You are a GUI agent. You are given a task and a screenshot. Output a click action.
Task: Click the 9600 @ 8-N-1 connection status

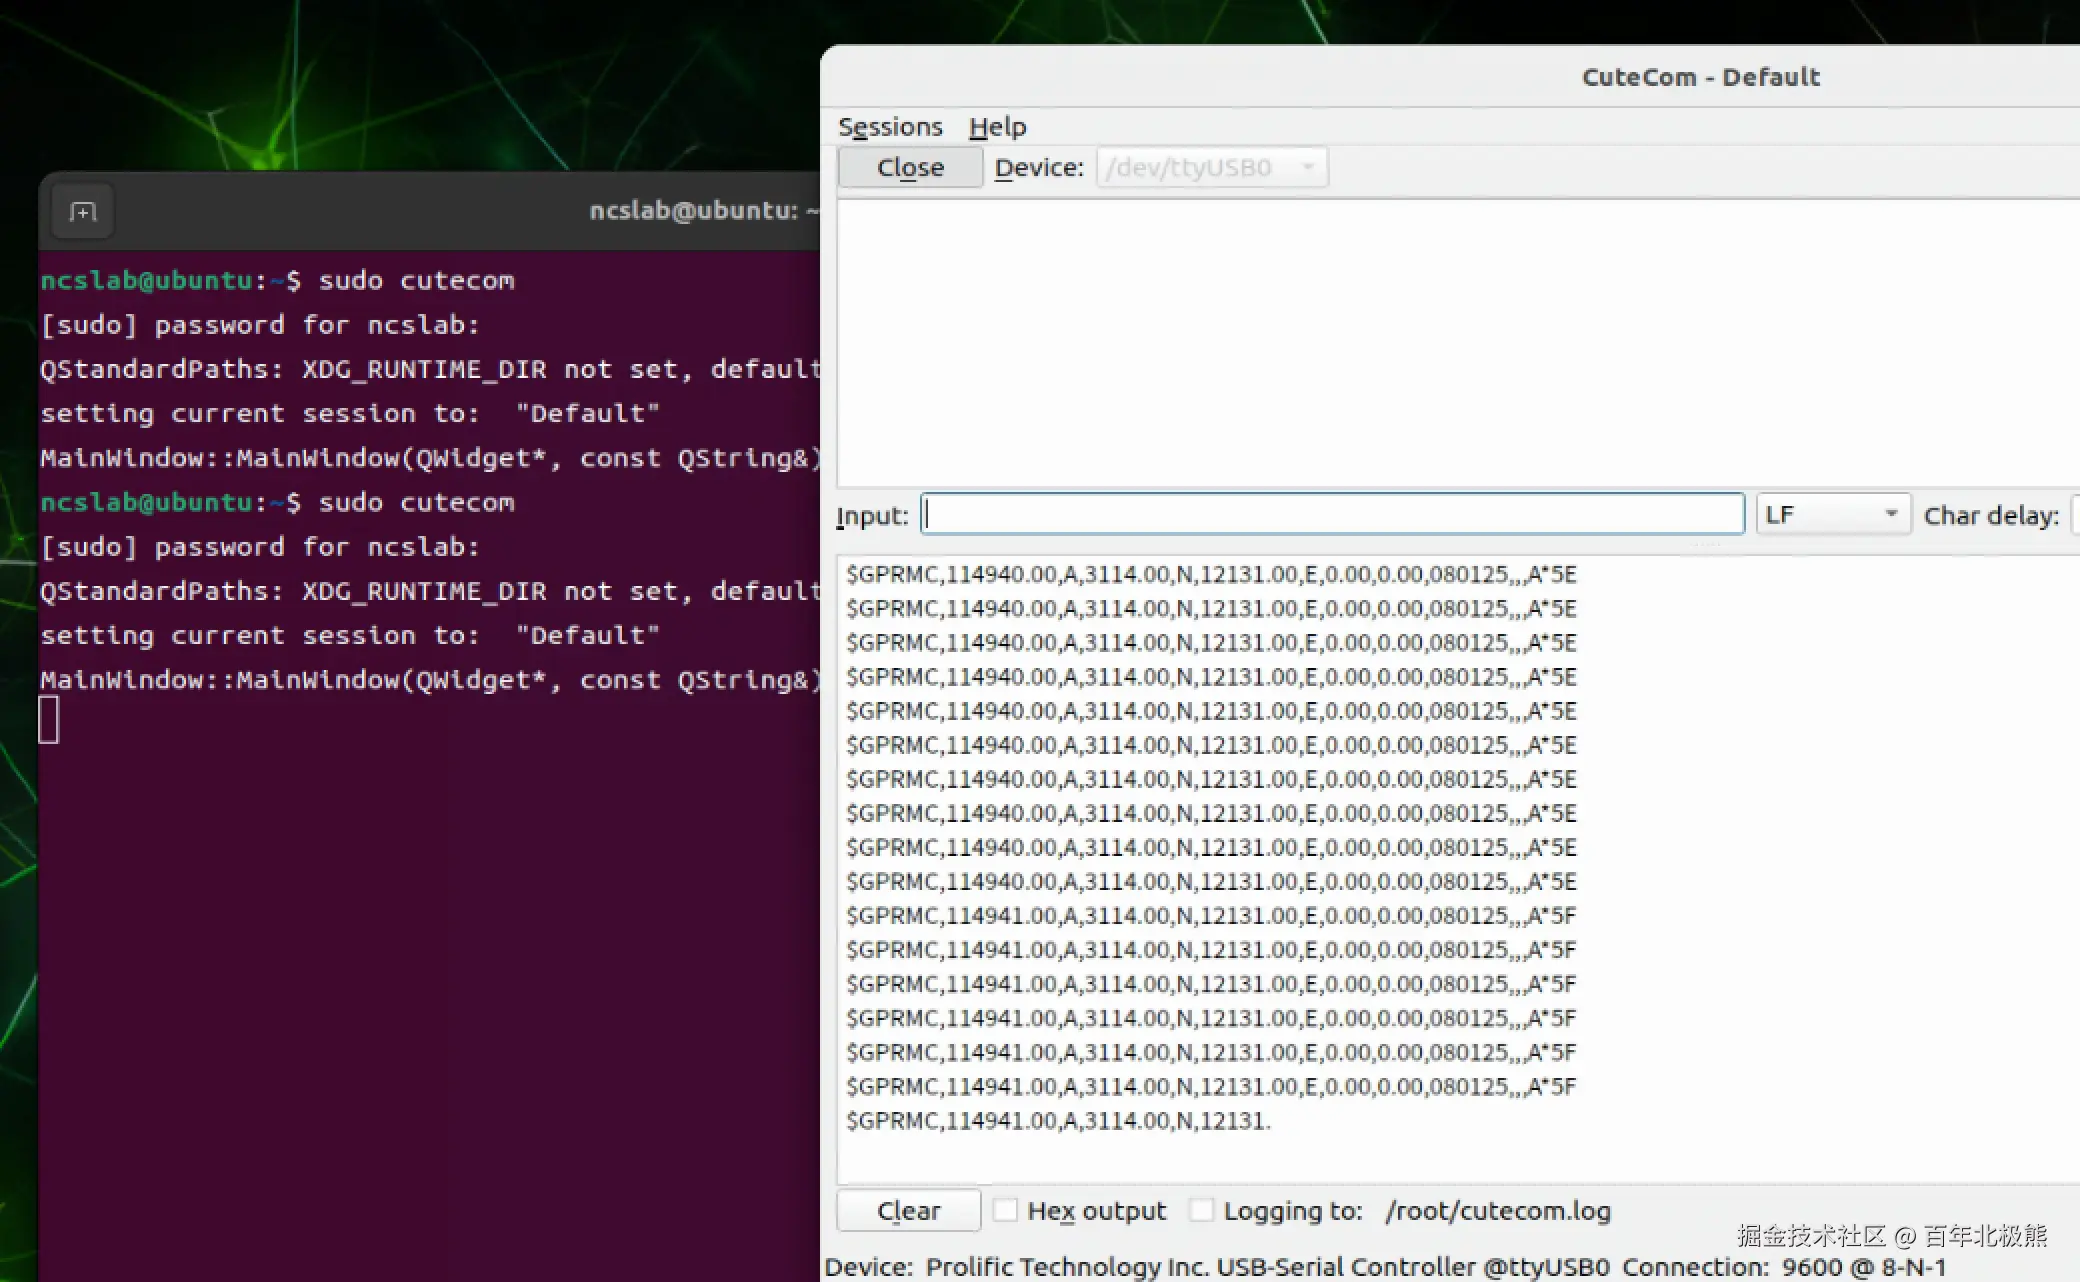pos(1863,1267)
